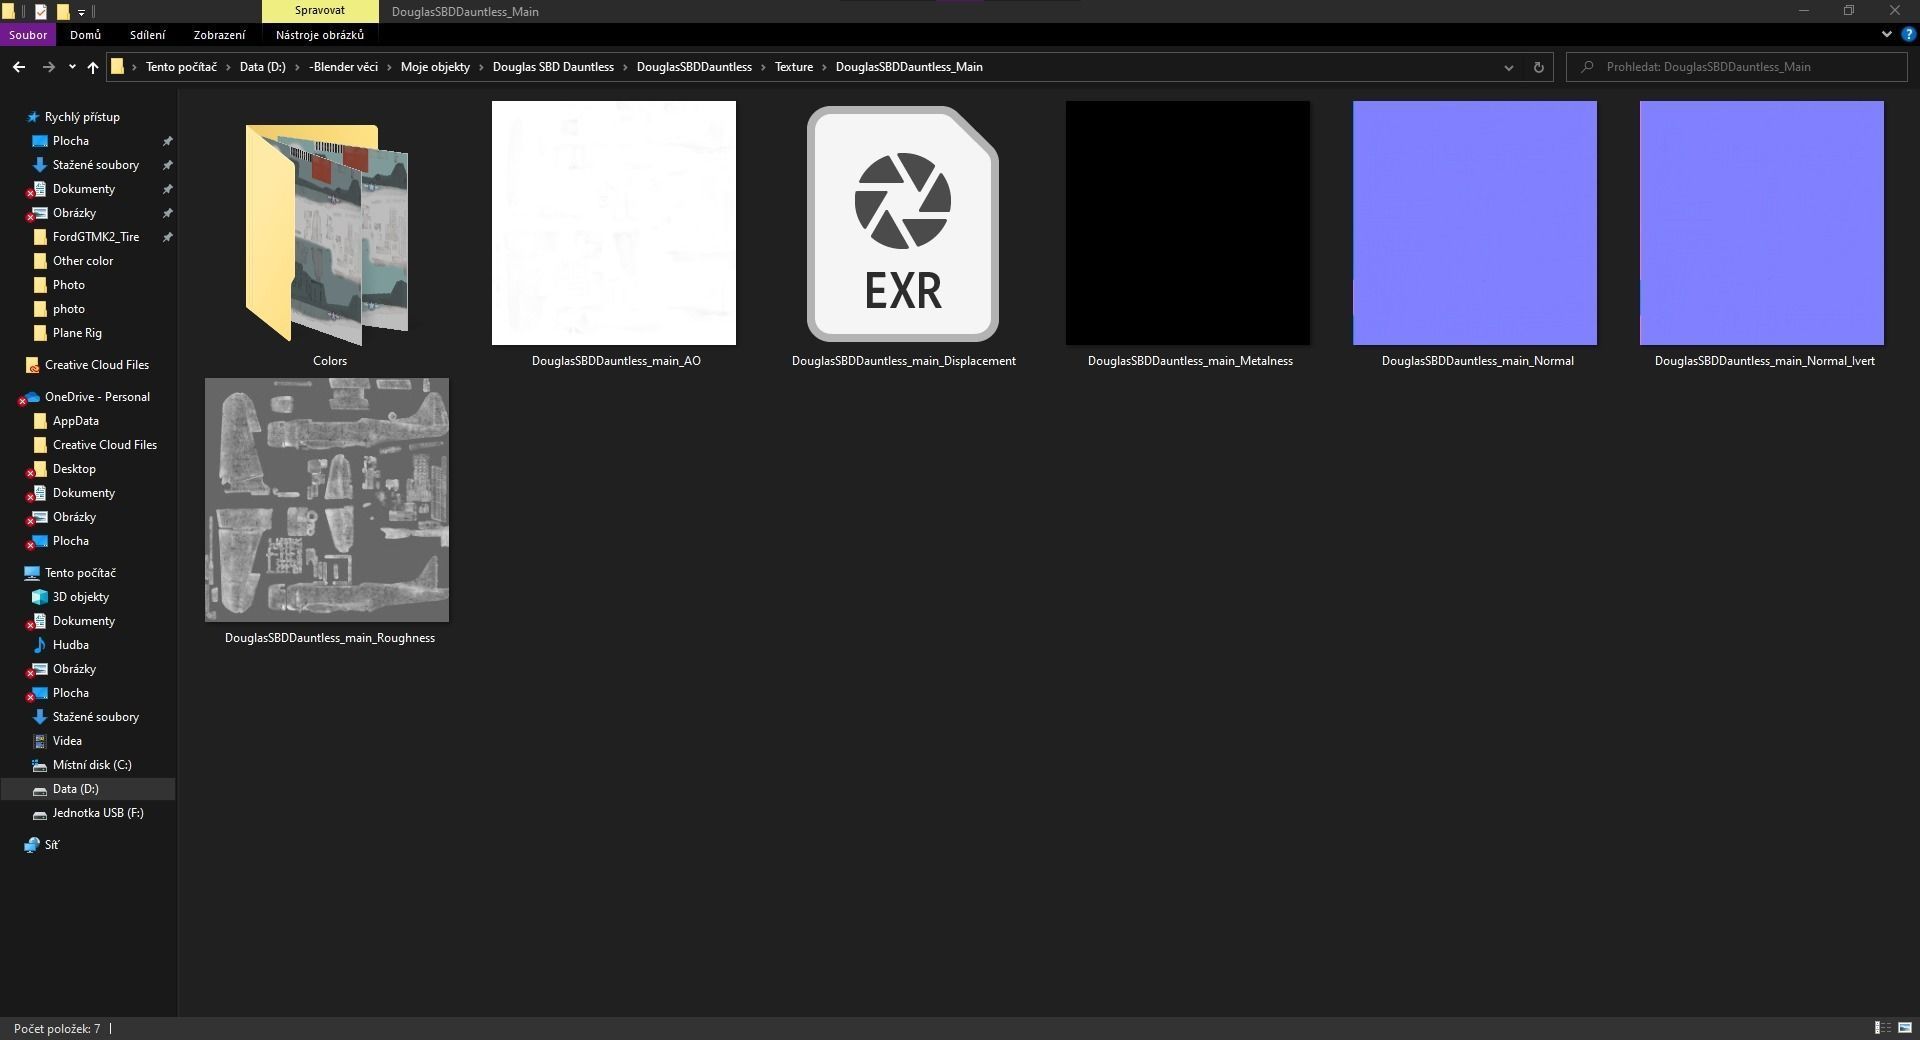
Task: Select OneDrive - Personal cloud entry
Action: pos(97,397)
